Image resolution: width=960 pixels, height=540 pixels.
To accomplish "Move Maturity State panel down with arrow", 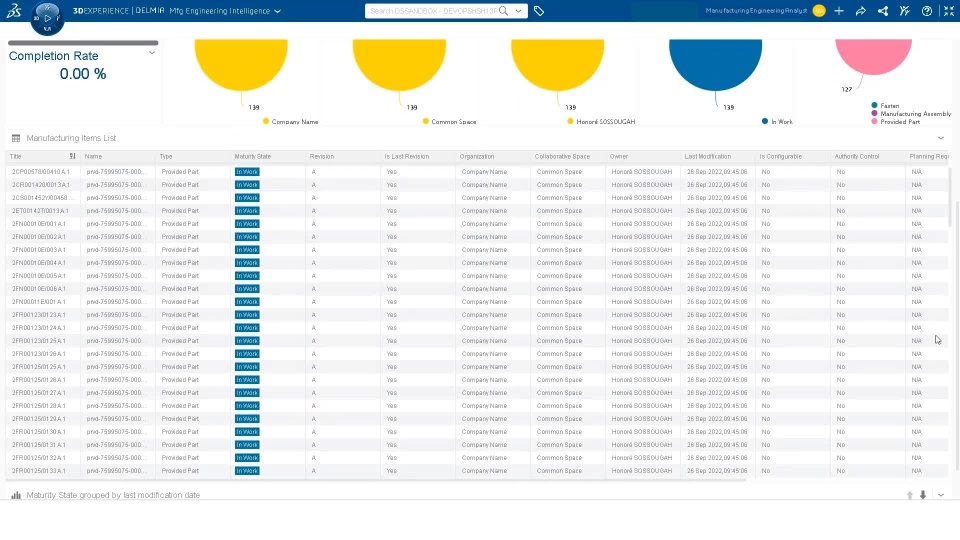I will click(x=923, y=495).
